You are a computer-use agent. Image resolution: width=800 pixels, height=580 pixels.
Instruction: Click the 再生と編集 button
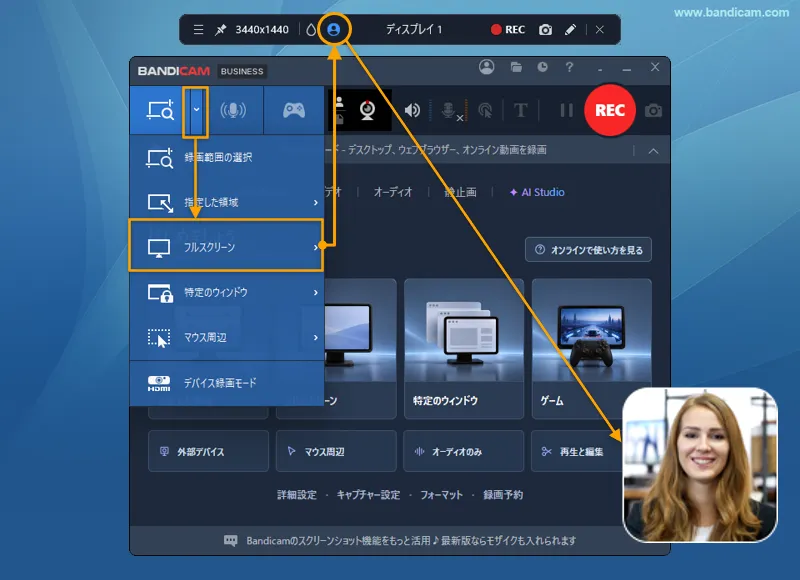tap(577, 451)
